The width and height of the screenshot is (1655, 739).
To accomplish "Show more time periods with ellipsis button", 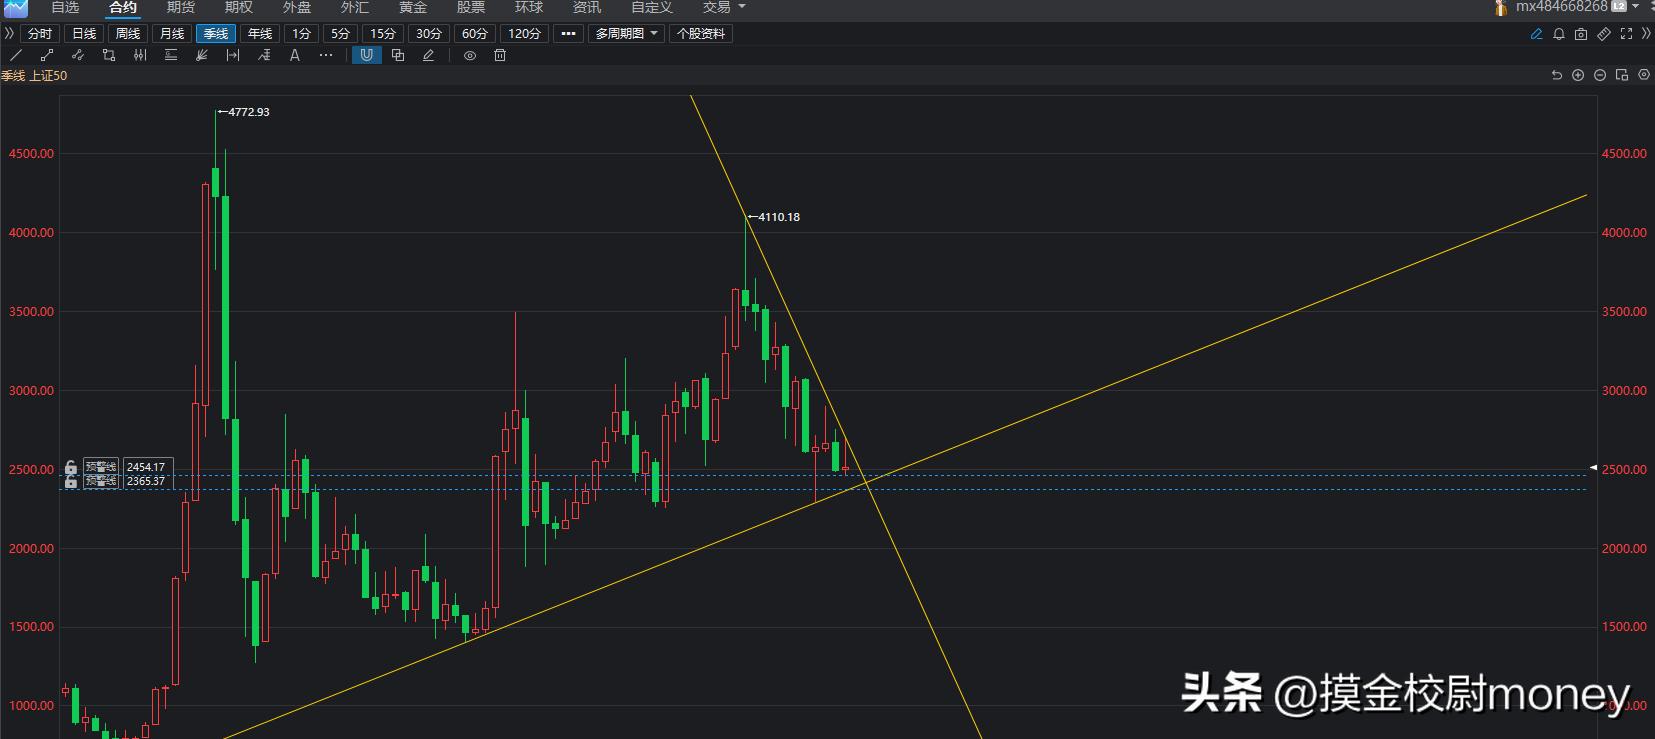I will 568,34.
